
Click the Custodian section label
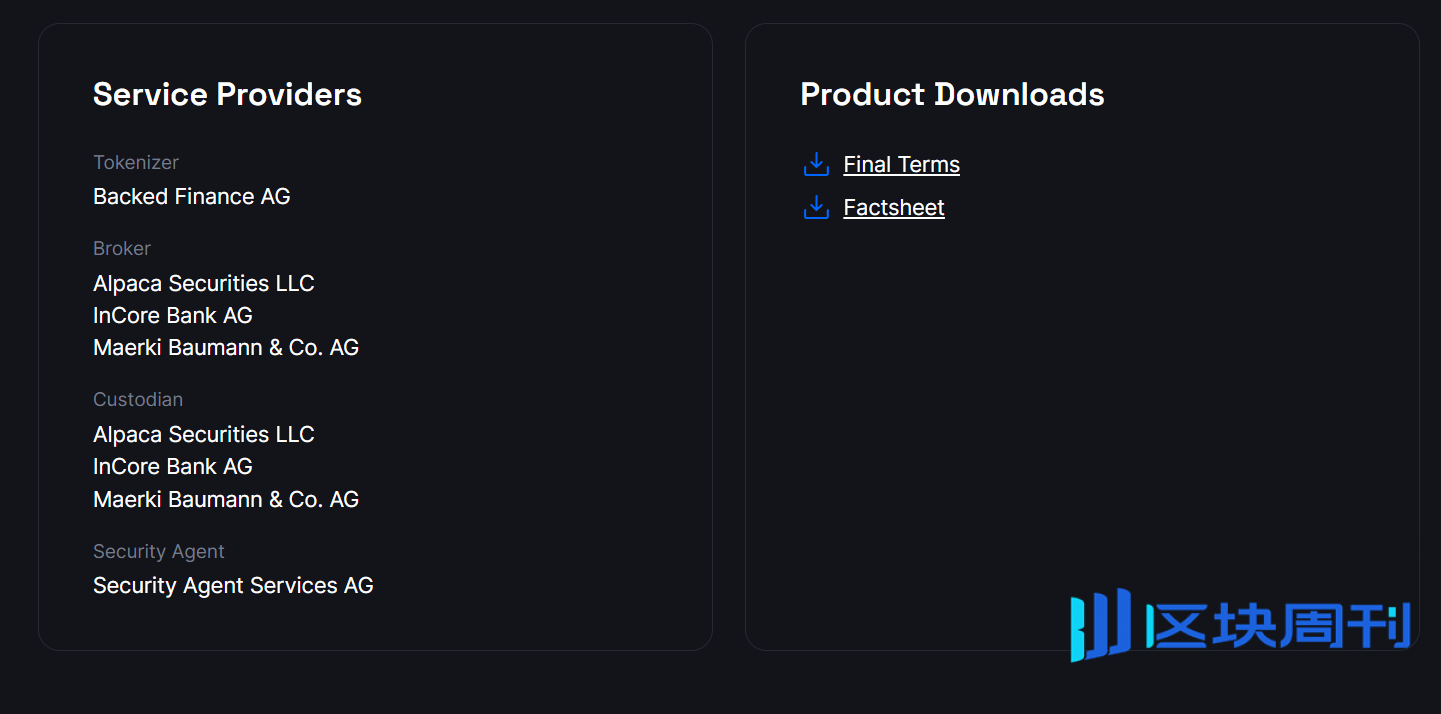[x=138, y=399]
